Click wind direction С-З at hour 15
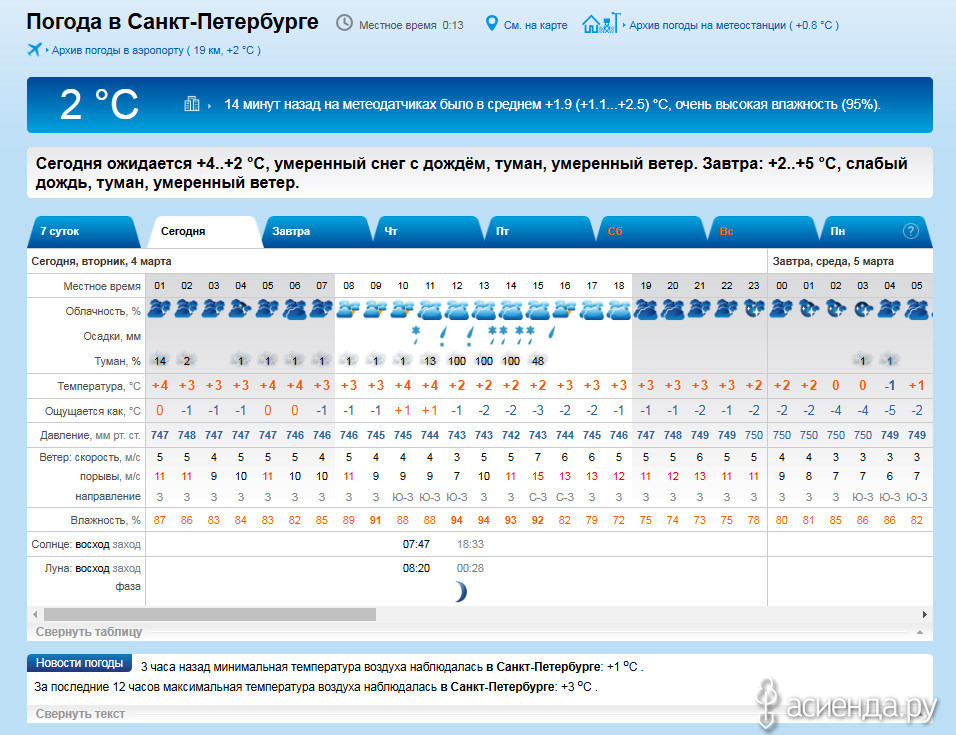The image size is (956, 735). click(538, 497)
